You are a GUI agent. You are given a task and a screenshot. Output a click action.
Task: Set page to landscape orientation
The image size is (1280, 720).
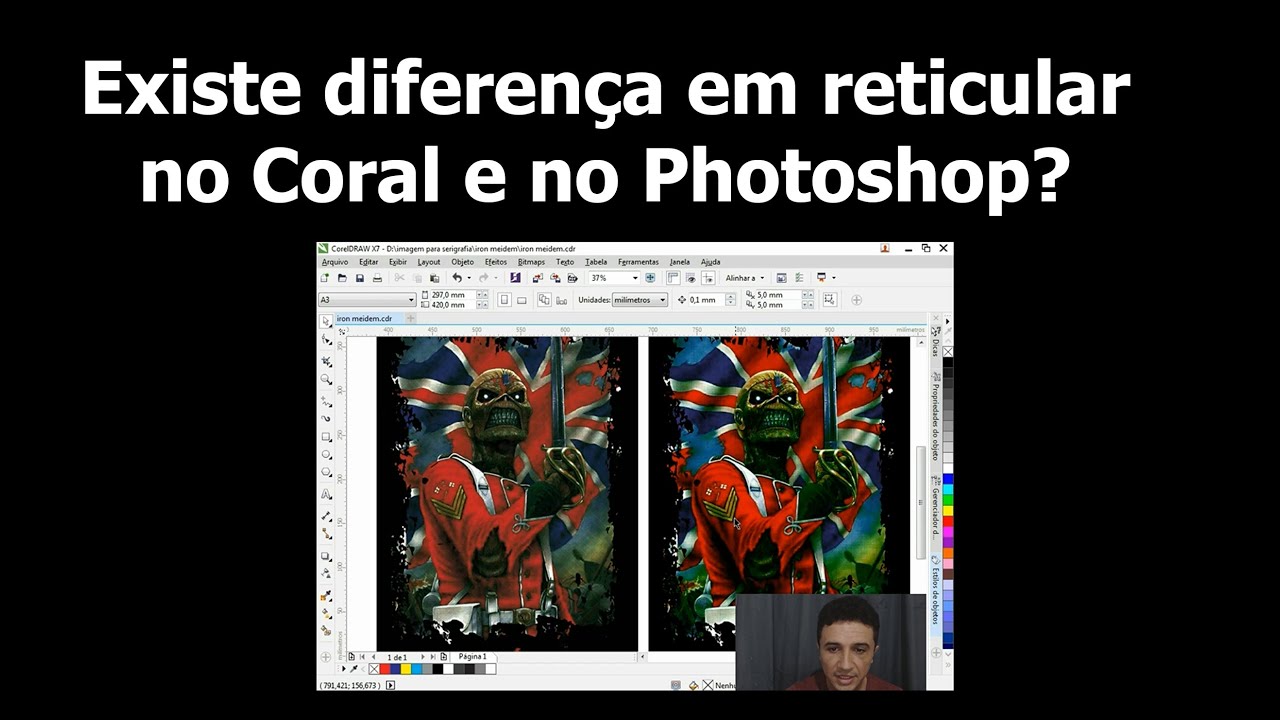521,300
